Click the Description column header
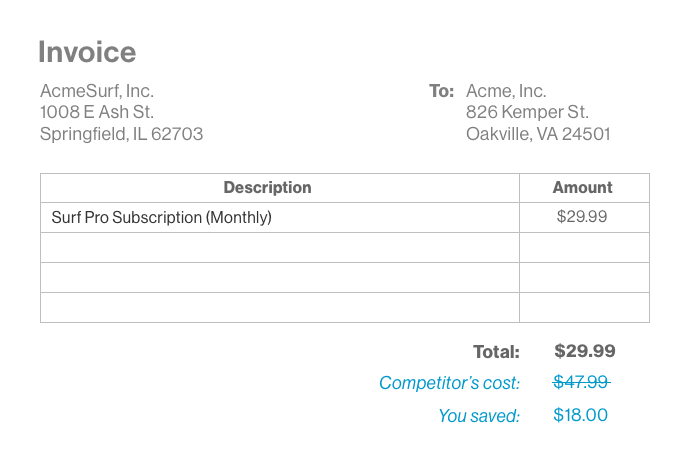The image size is (690, 460). (267, 188)
